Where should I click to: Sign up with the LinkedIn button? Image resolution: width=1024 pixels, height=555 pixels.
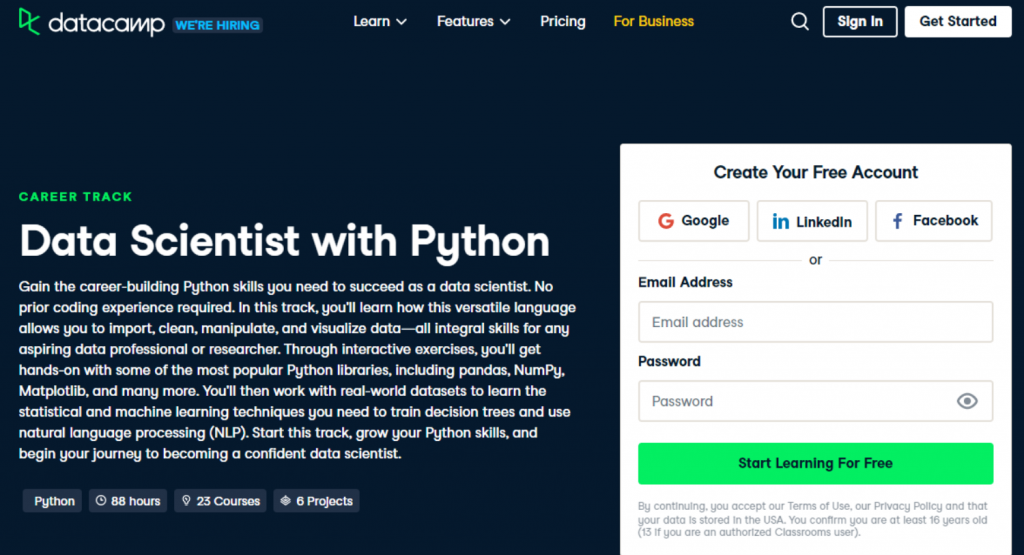tap(811, 221)
